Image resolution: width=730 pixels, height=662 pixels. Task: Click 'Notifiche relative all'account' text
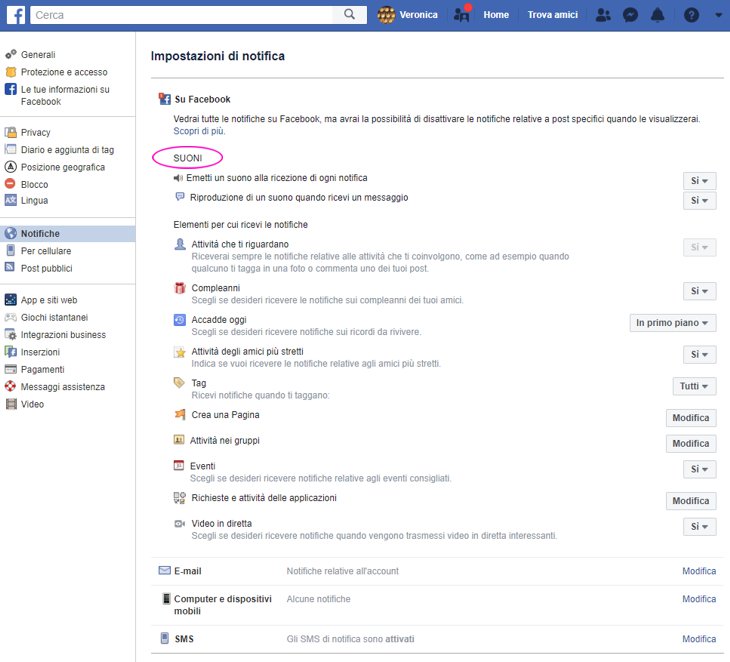coord(343,571)
